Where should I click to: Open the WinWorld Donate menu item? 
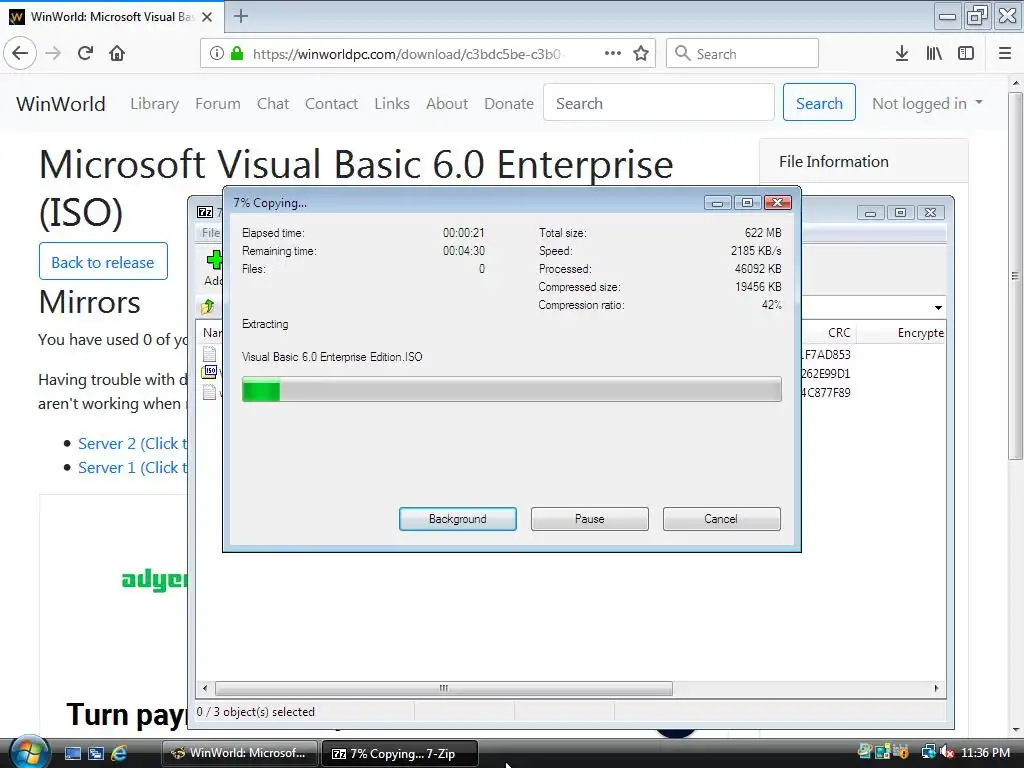[509, 103]
